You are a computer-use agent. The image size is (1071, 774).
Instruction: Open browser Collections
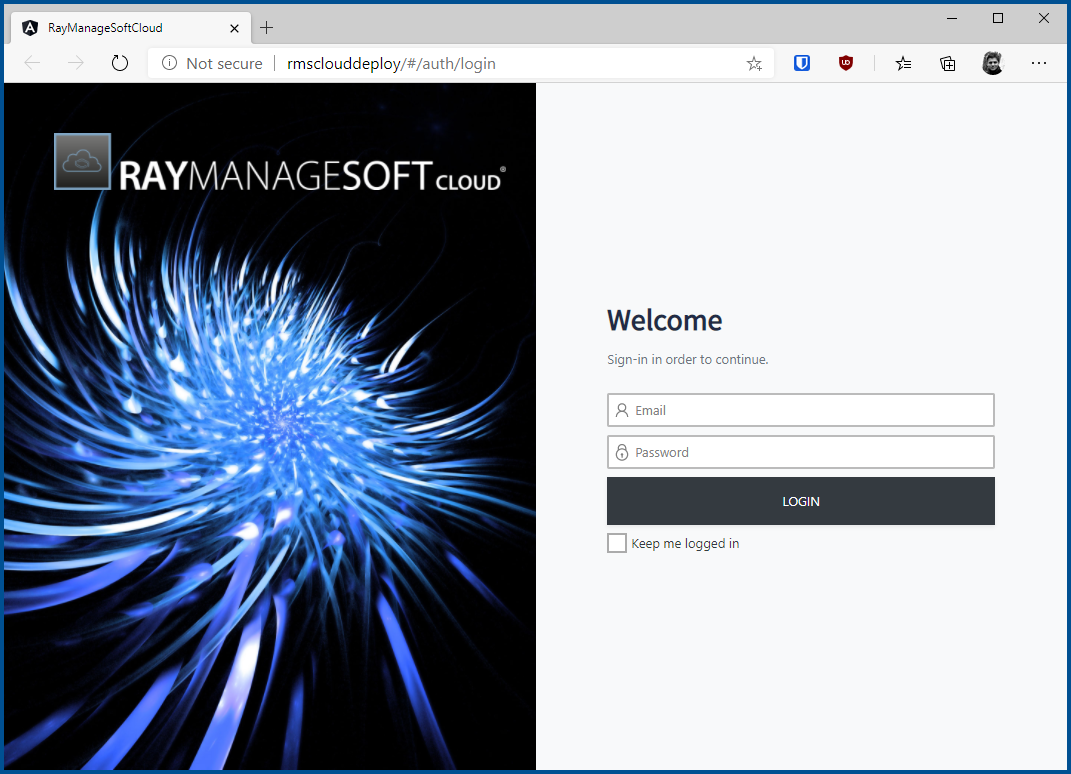pyautogui.click(x=947, y=62)
